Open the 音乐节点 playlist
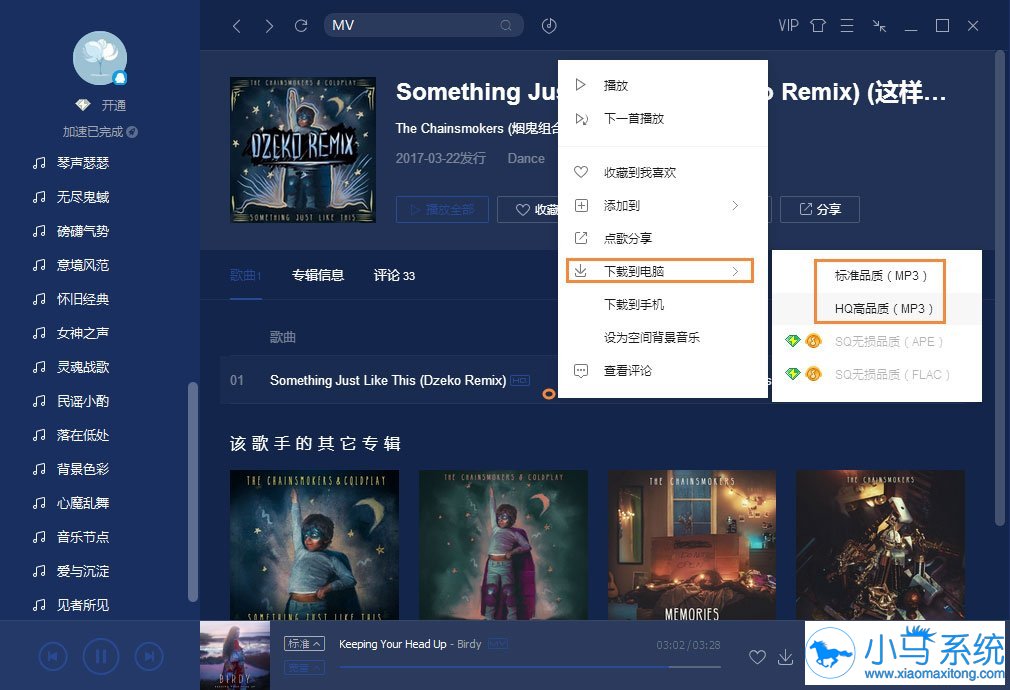The image size is (1010, 690). pos(82,537)
